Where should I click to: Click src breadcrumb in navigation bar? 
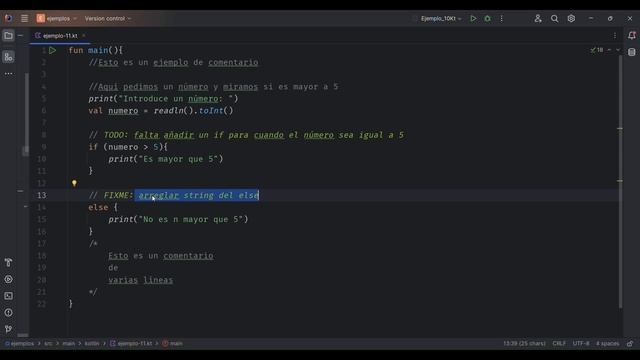point(48,344)
